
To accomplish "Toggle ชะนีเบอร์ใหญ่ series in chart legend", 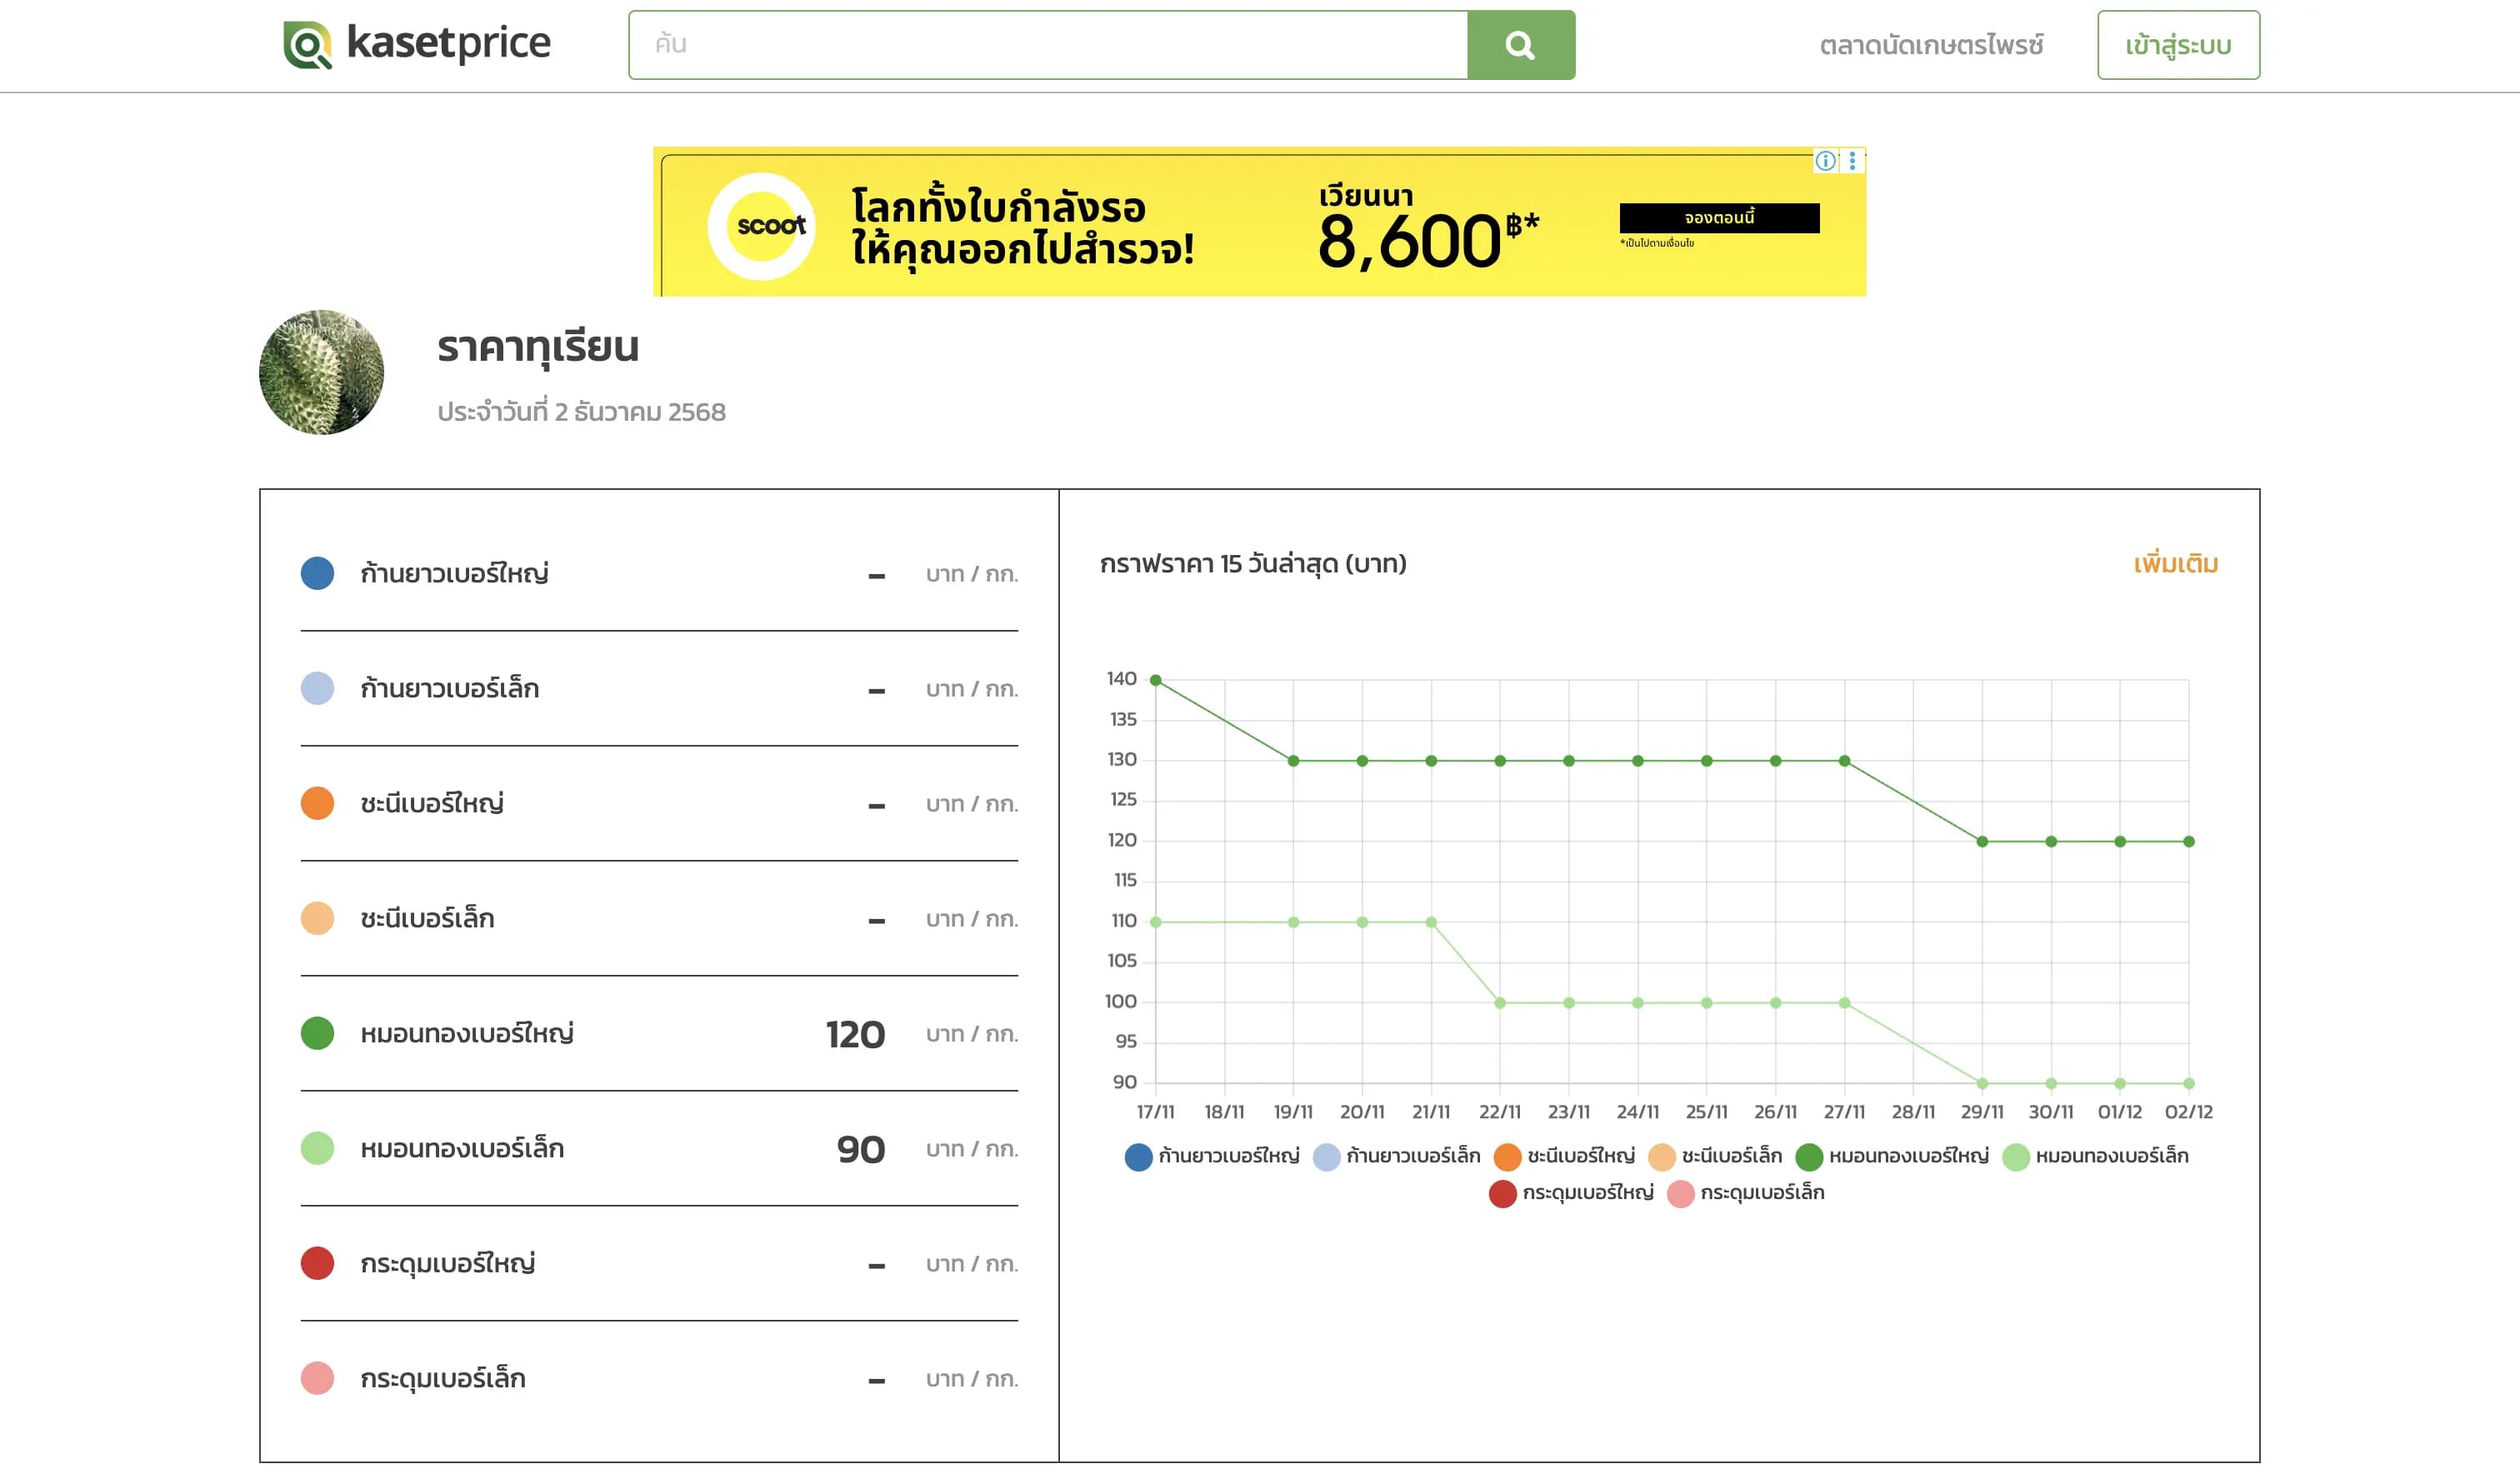I will point(1580,1156).
